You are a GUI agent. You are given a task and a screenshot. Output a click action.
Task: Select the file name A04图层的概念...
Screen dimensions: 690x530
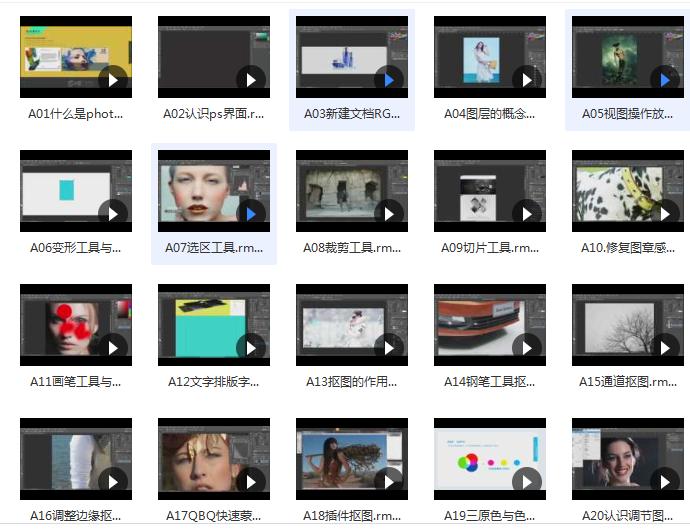(490, 114)
